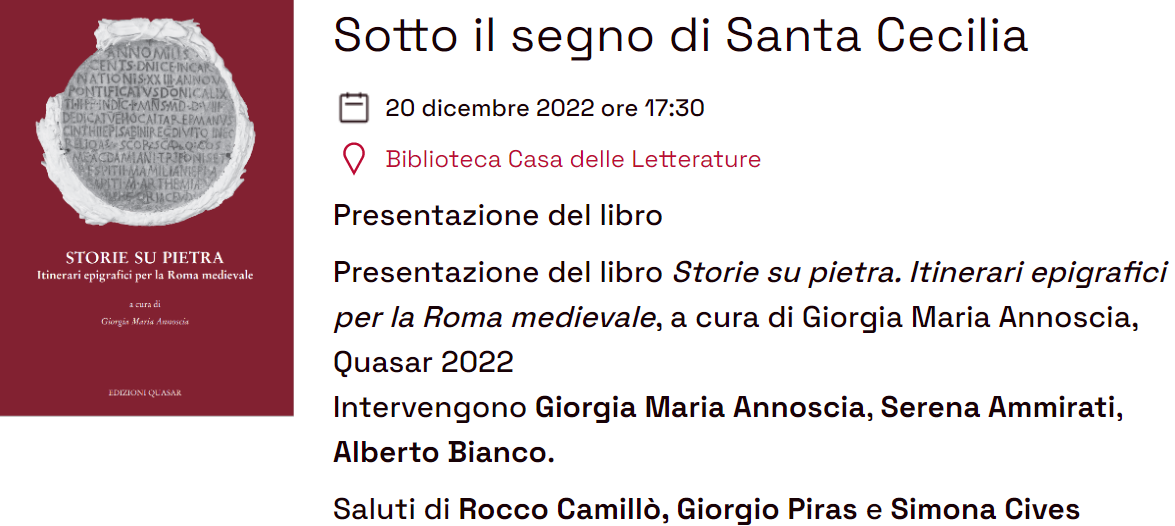This screenshot has height=526, width=1175.
Task: Click the bold name Rocco Camillò
Action: coord(561,510)
